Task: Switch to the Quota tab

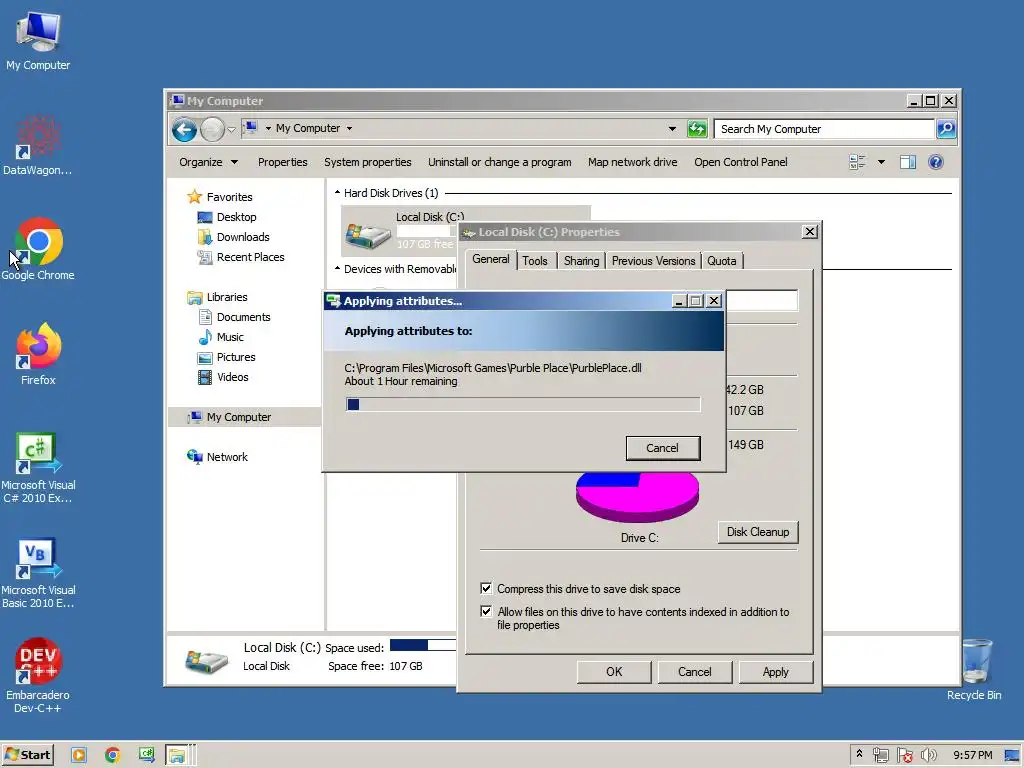Action: tap(722, 261)
